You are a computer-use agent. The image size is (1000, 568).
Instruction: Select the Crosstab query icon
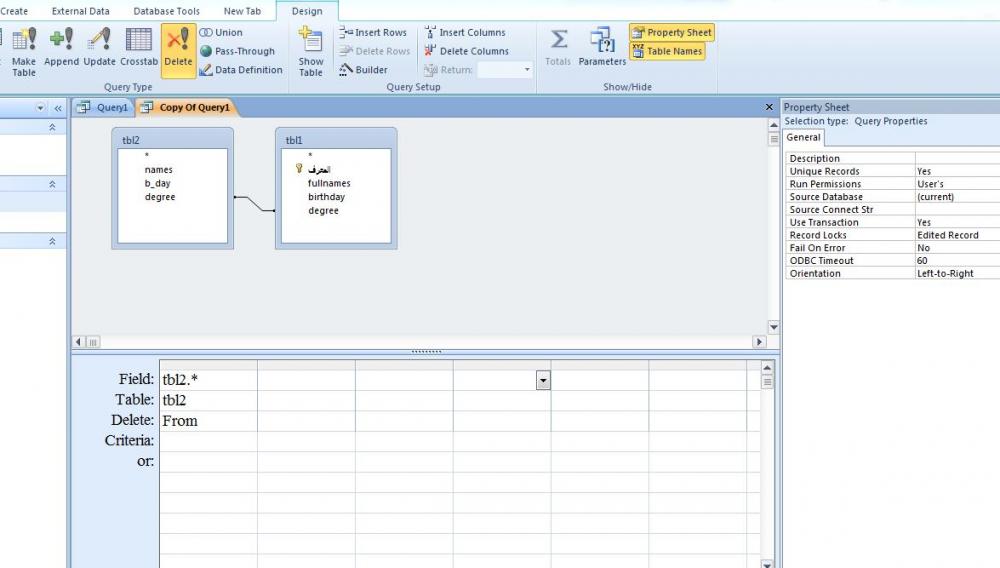[x=139, y=49]
